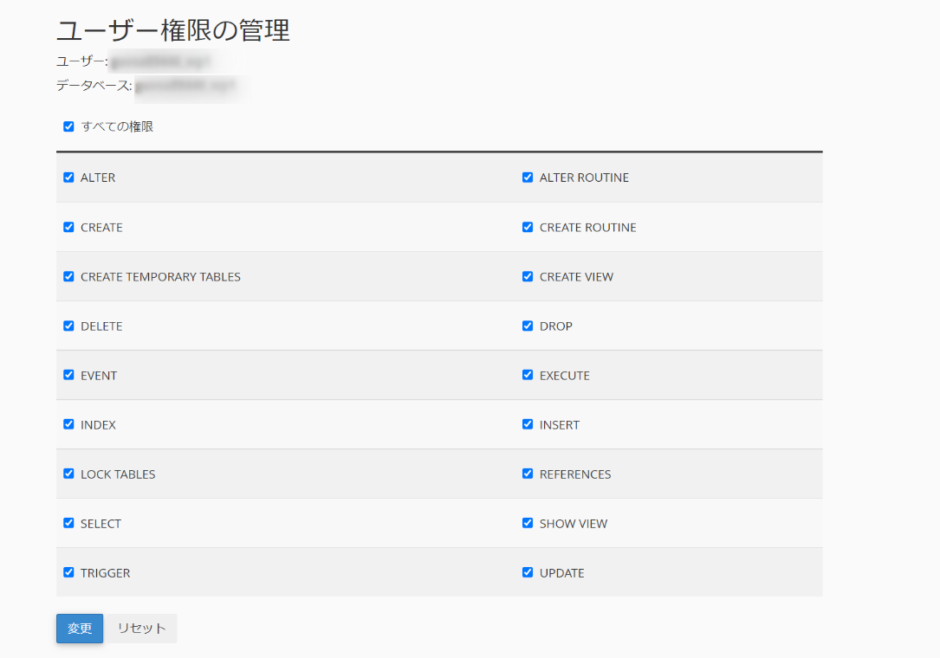Toggle the SHOW VIEW checkbox

528,523
